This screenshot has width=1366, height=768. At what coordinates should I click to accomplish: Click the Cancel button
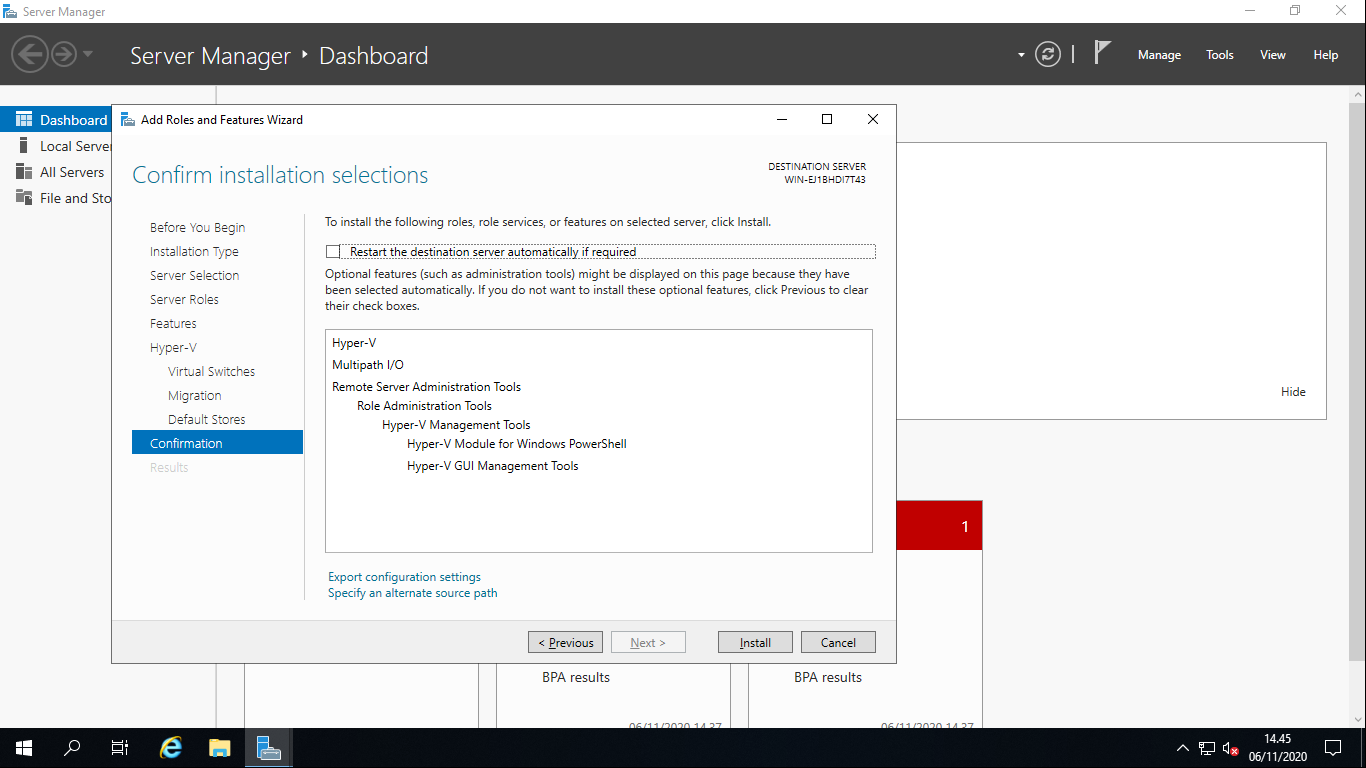(x=838, y=643)
